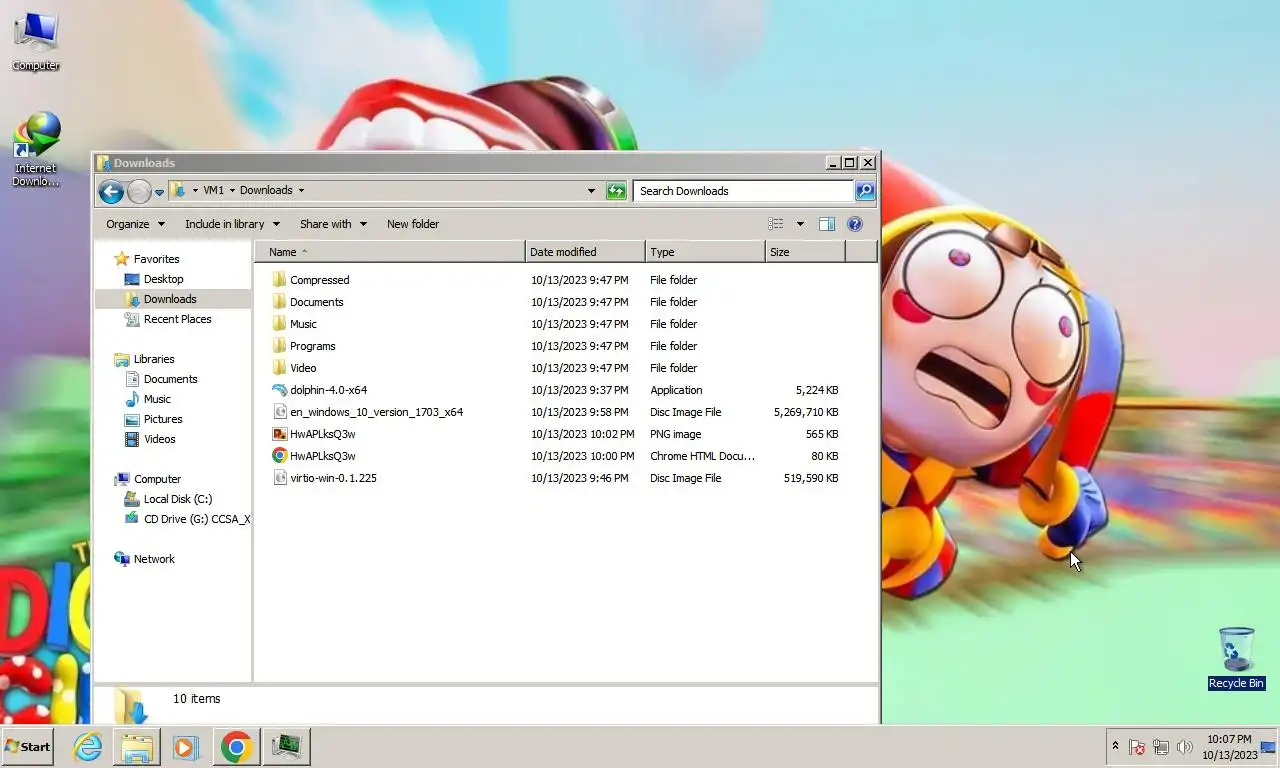Sort by the Name column header
Screen dimensions: 1280x768
click(x=390, y=252)
